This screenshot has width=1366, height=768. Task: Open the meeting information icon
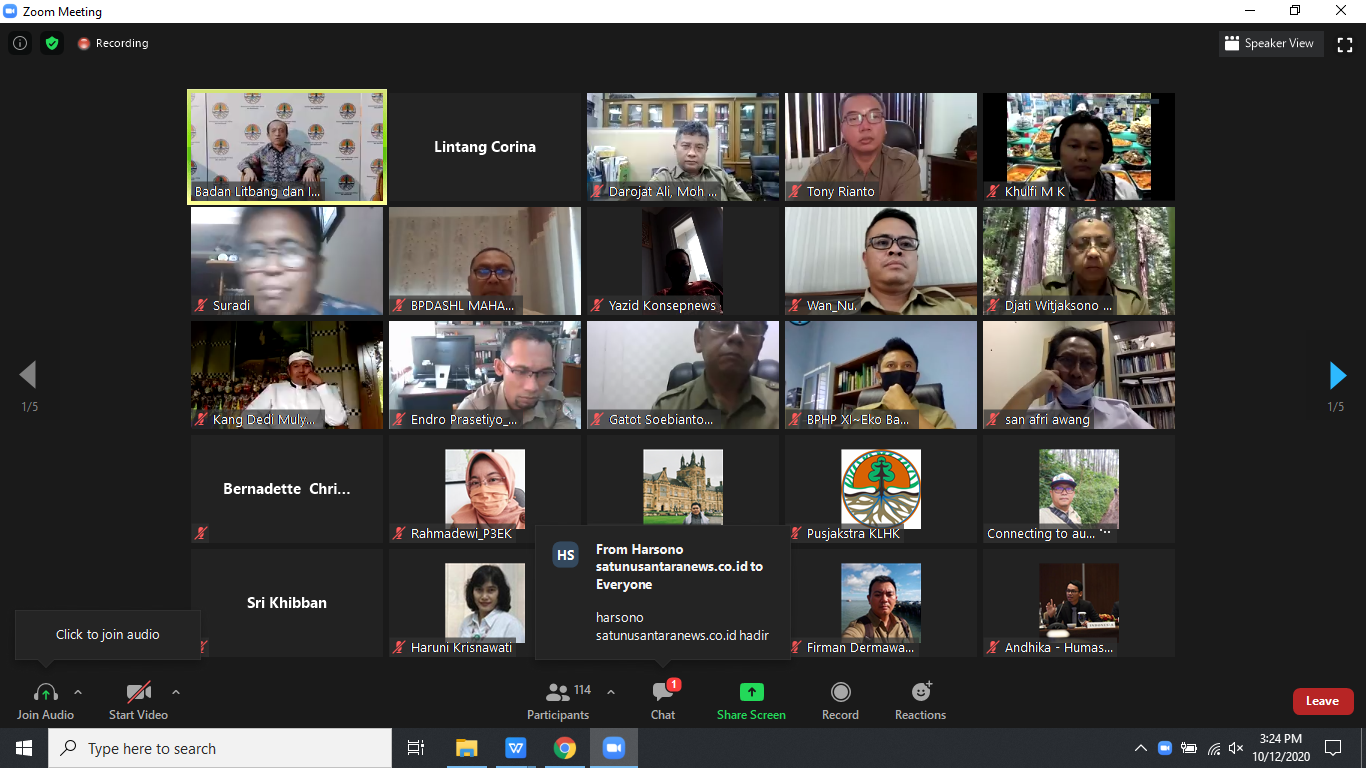pyautogui.click(x=19, y=43)
